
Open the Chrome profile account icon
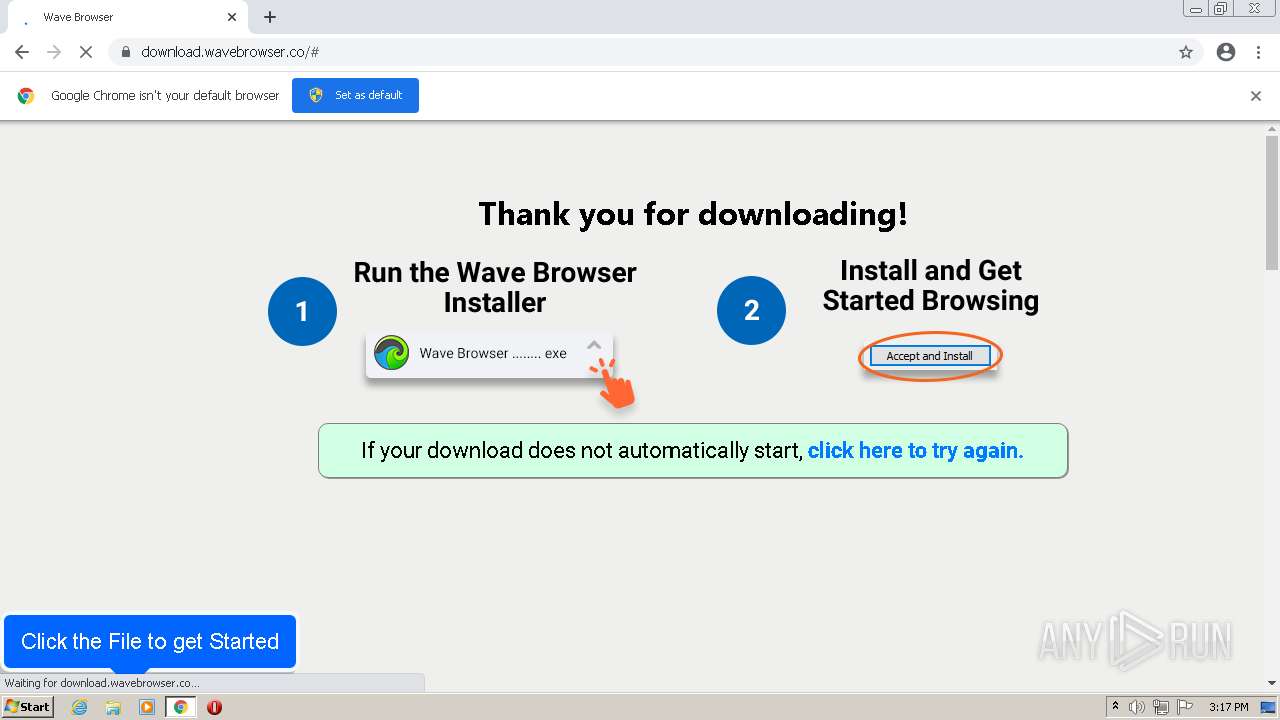(1226, 52)
